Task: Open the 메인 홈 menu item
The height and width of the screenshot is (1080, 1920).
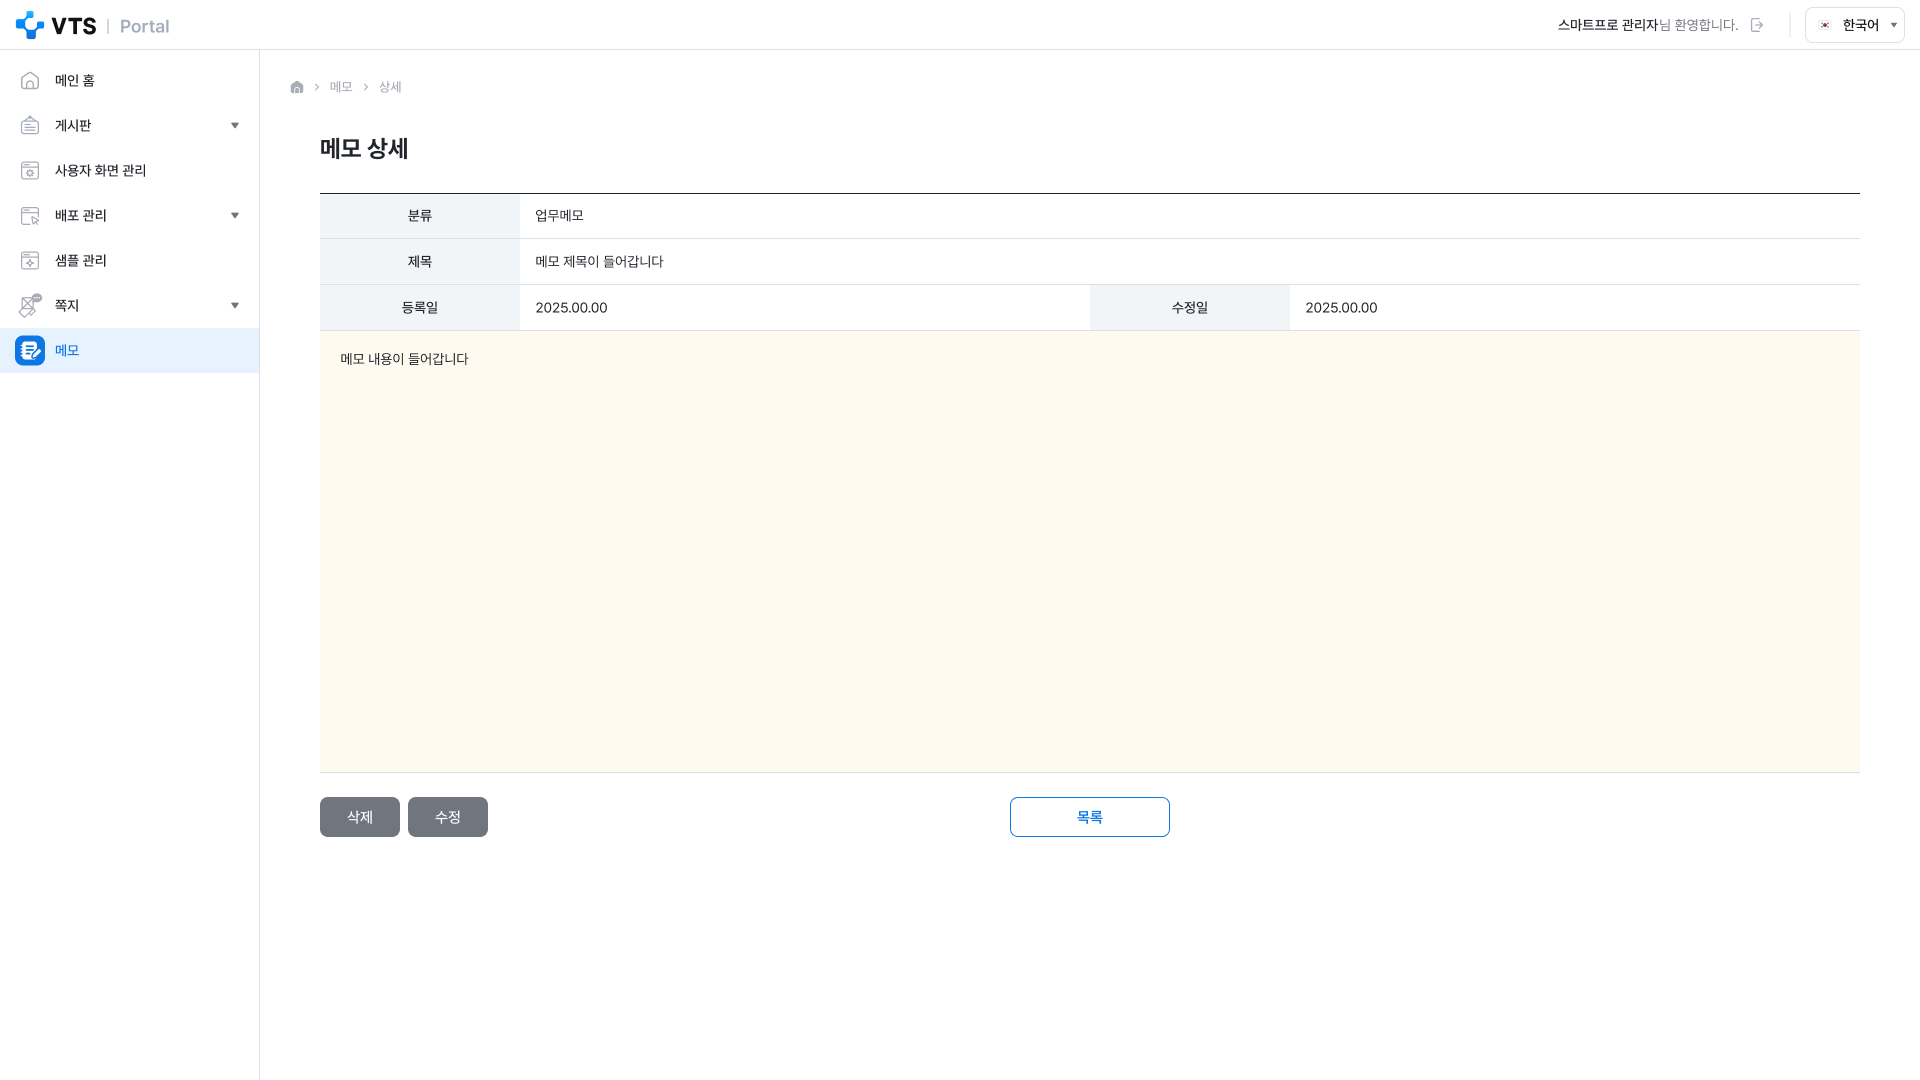Action: tap(130, 80)
